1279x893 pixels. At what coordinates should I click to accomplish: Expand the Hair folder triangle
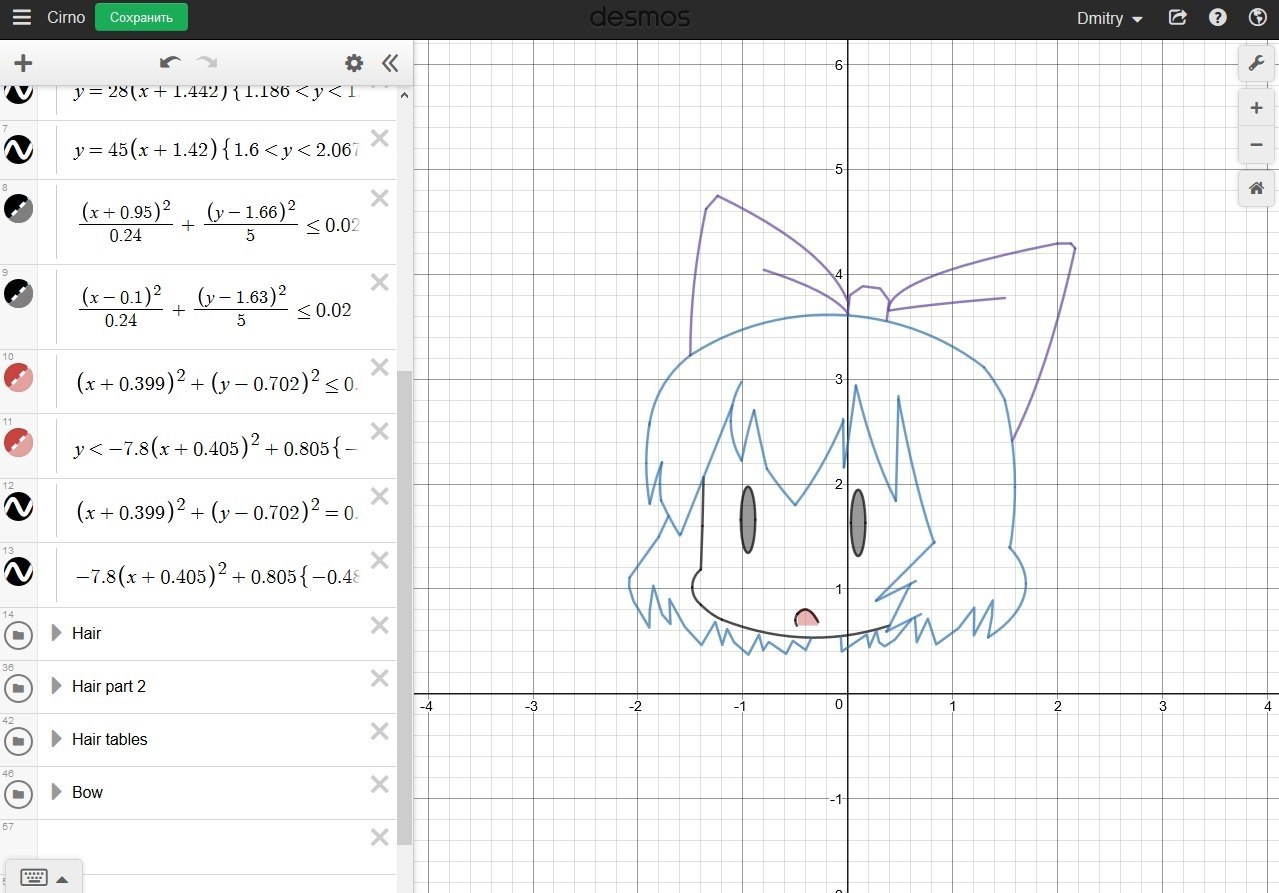[56, 633]
